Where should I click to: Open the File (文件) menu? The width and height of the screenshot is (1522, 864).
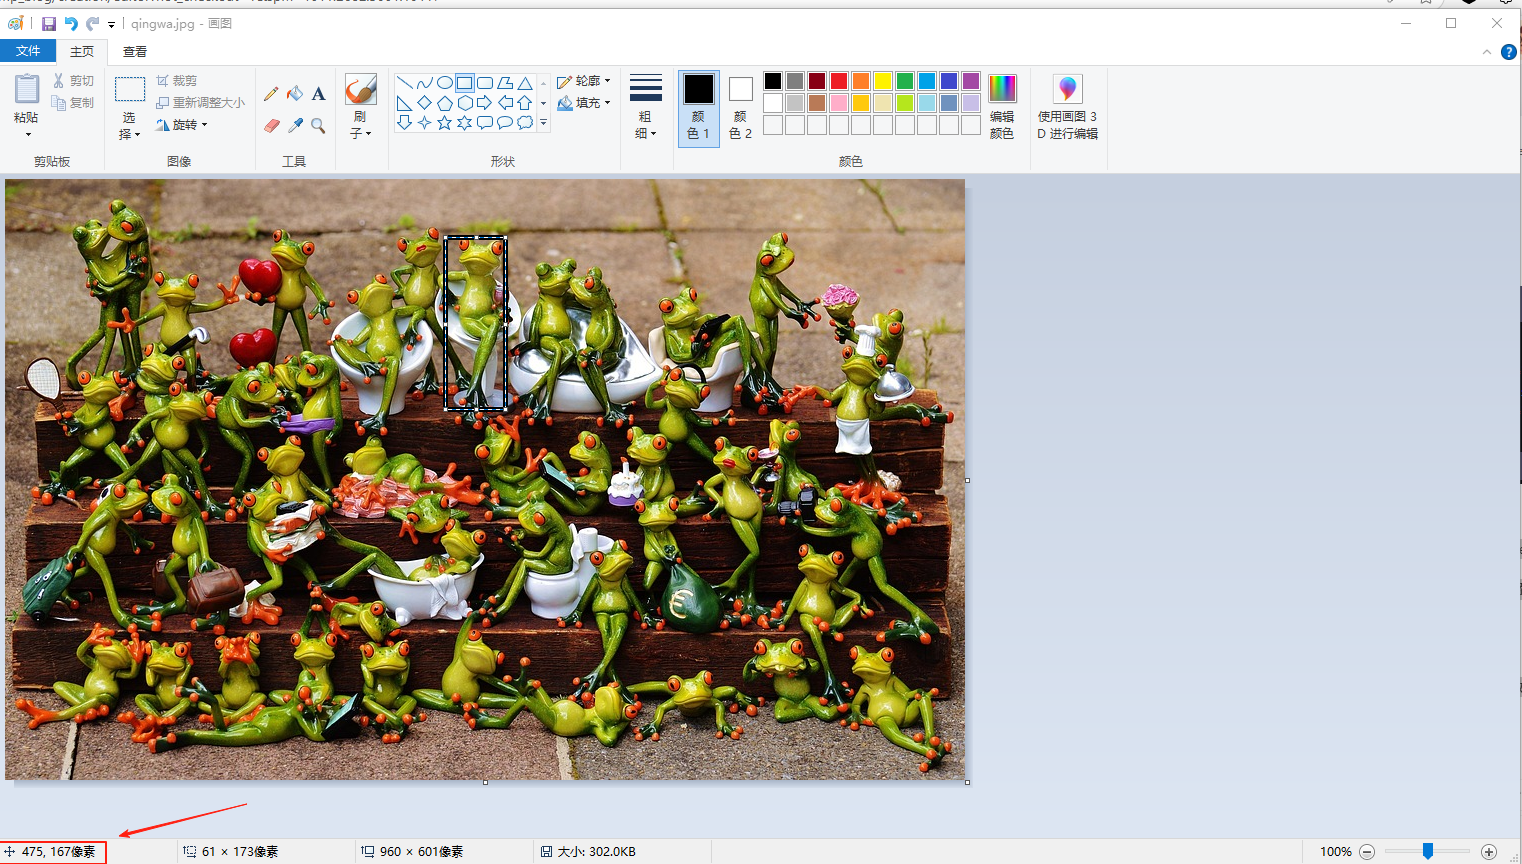tap(28, 51)
